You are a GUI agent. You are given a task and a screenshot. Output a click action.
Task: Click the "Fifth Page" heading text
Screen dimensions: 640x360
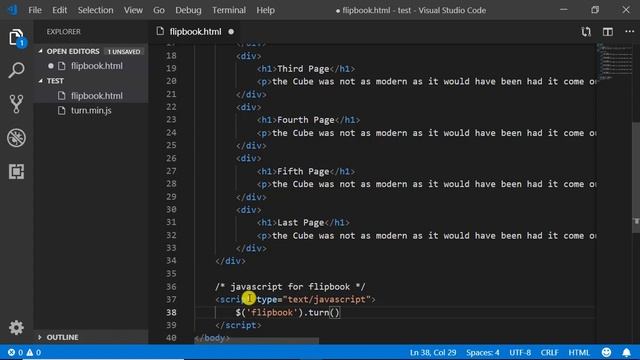point(303,171)
